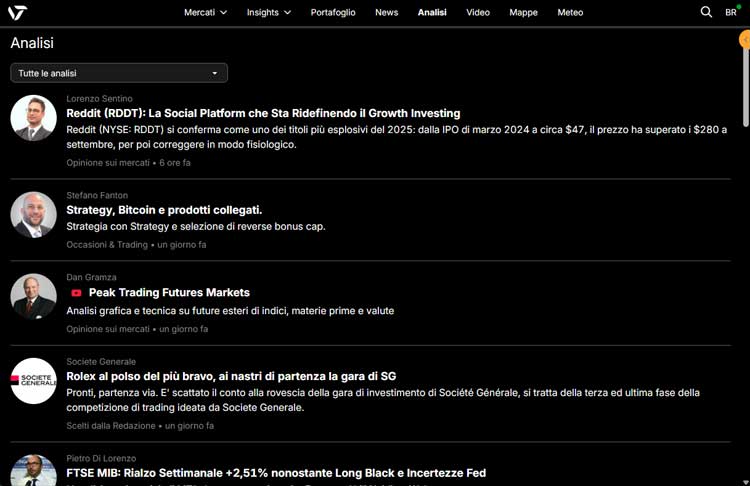The image size is (750, 486).
Task: Click the YouTube icon beside Peak Trading
Action: click(77, 293)
